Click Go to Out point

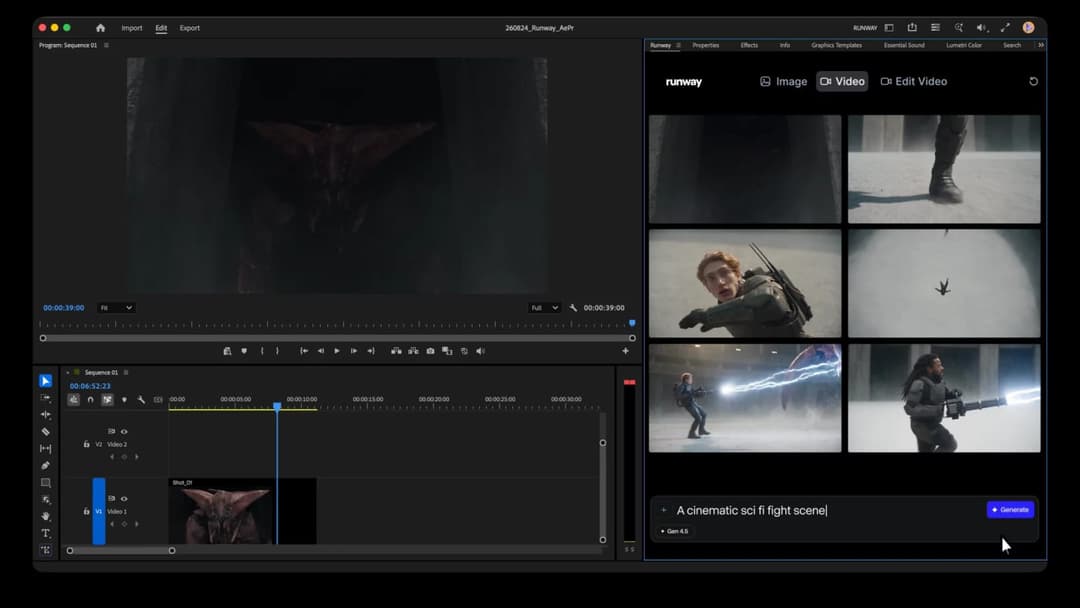[371, 351]
